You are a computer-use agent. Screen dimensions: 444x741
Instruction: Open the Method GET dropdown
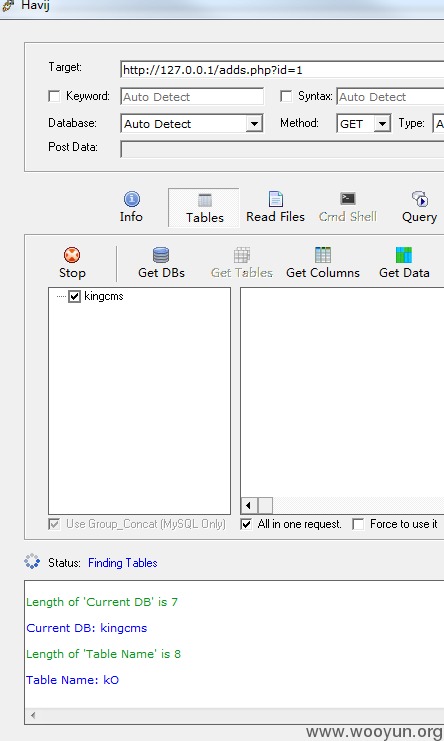point(382,124)
